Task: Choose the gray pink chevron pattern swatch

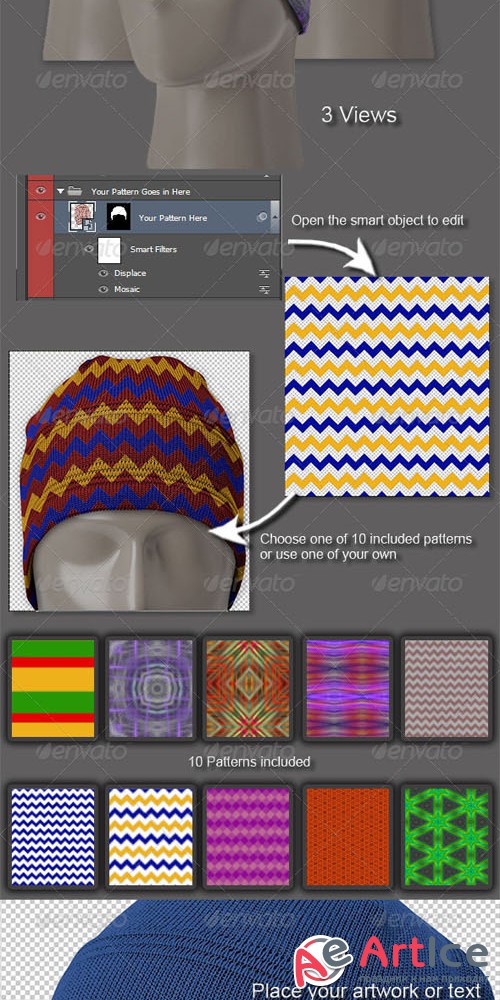Action: [446, 688]
